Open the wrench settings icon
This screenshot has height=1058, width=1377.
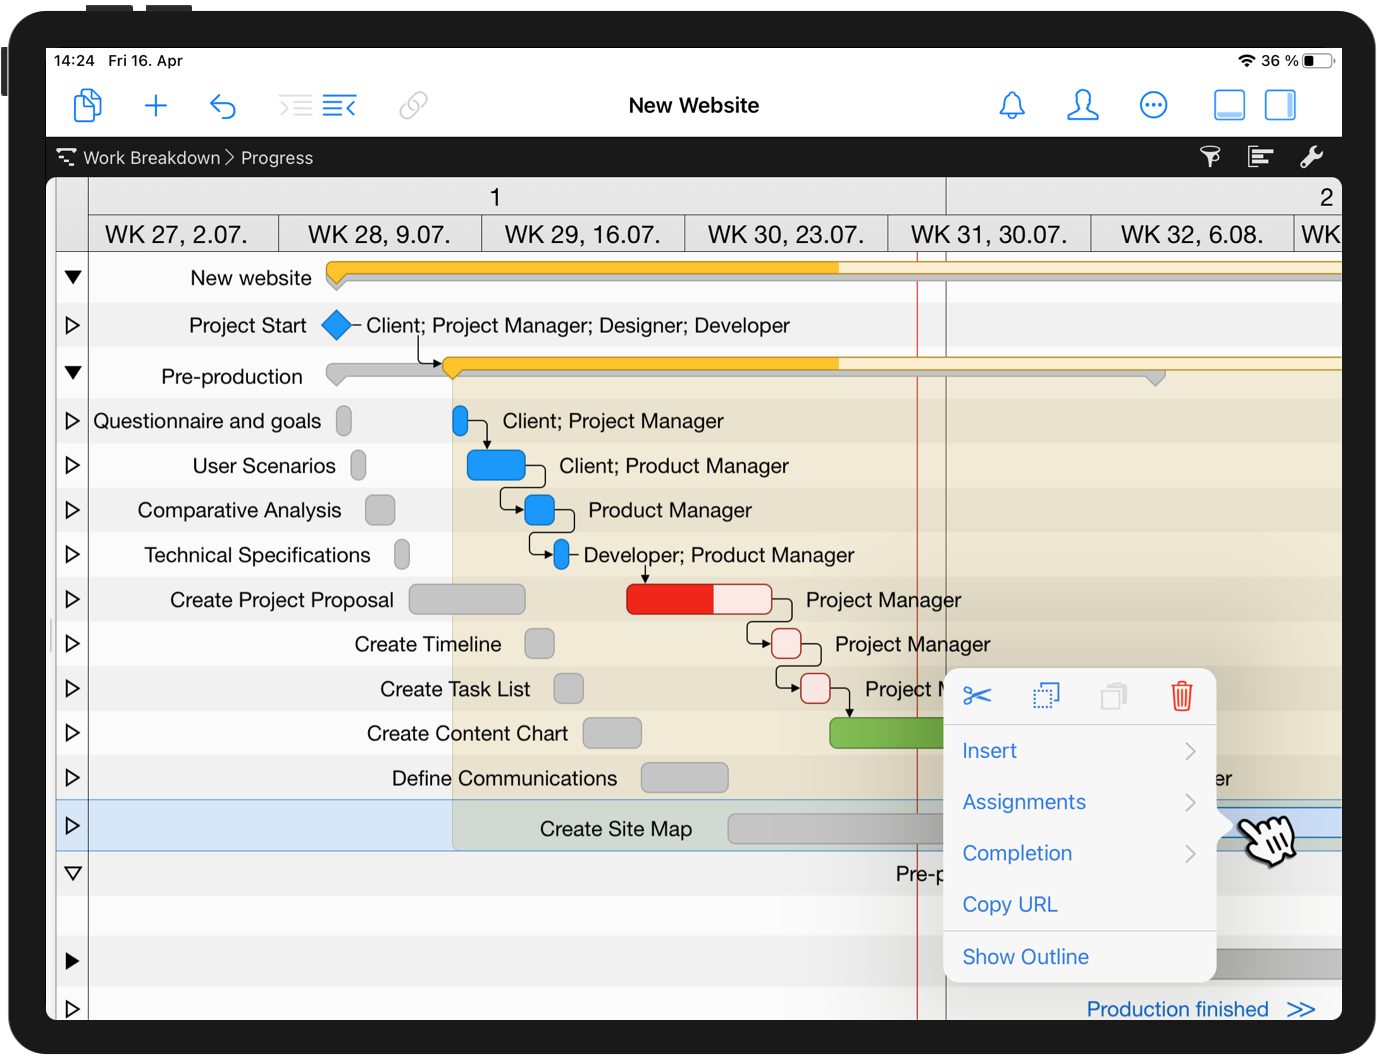[1311, 157]
